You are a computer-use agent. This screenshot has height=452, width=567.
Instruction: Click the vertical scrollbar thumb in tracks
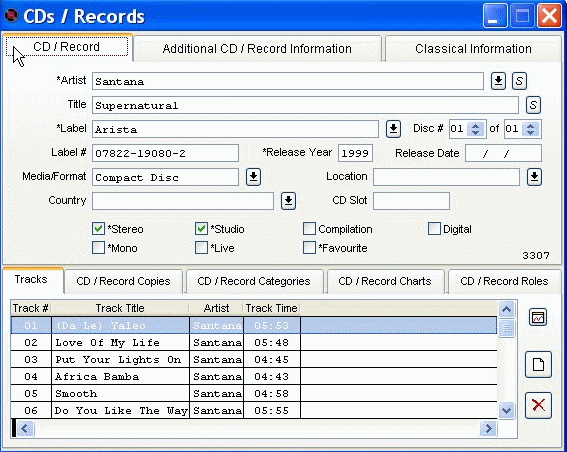pyautogui.click(x=506, y=328)
